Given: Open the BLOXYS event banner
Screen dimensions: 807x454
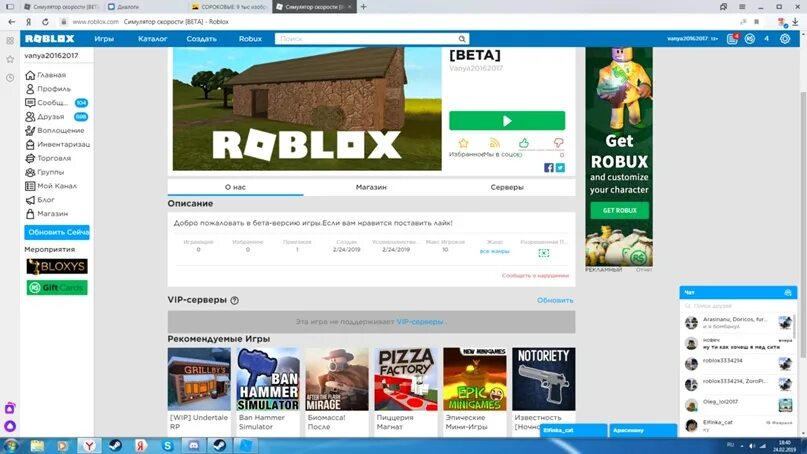Looking at the screenshot, I should (x=57, y=266).
